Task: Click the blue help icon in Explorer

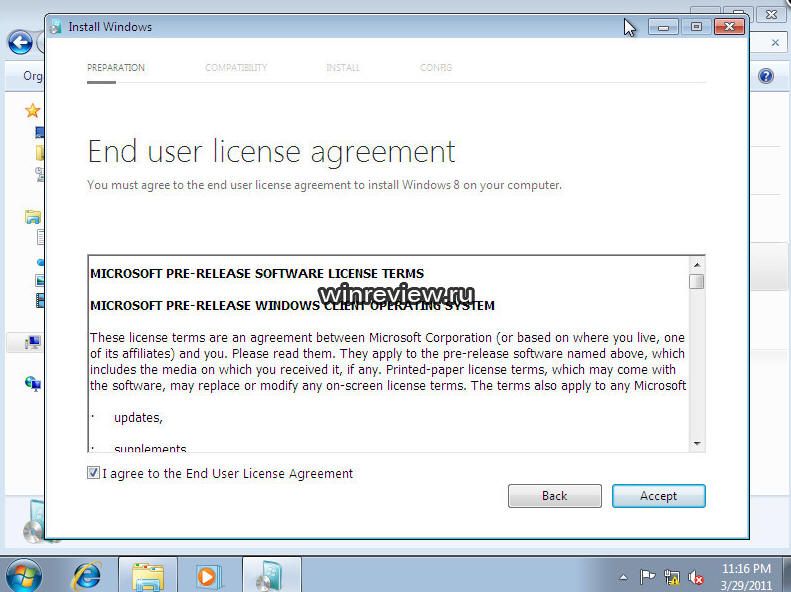Action: pyautogui.click(x=766, y=76)
